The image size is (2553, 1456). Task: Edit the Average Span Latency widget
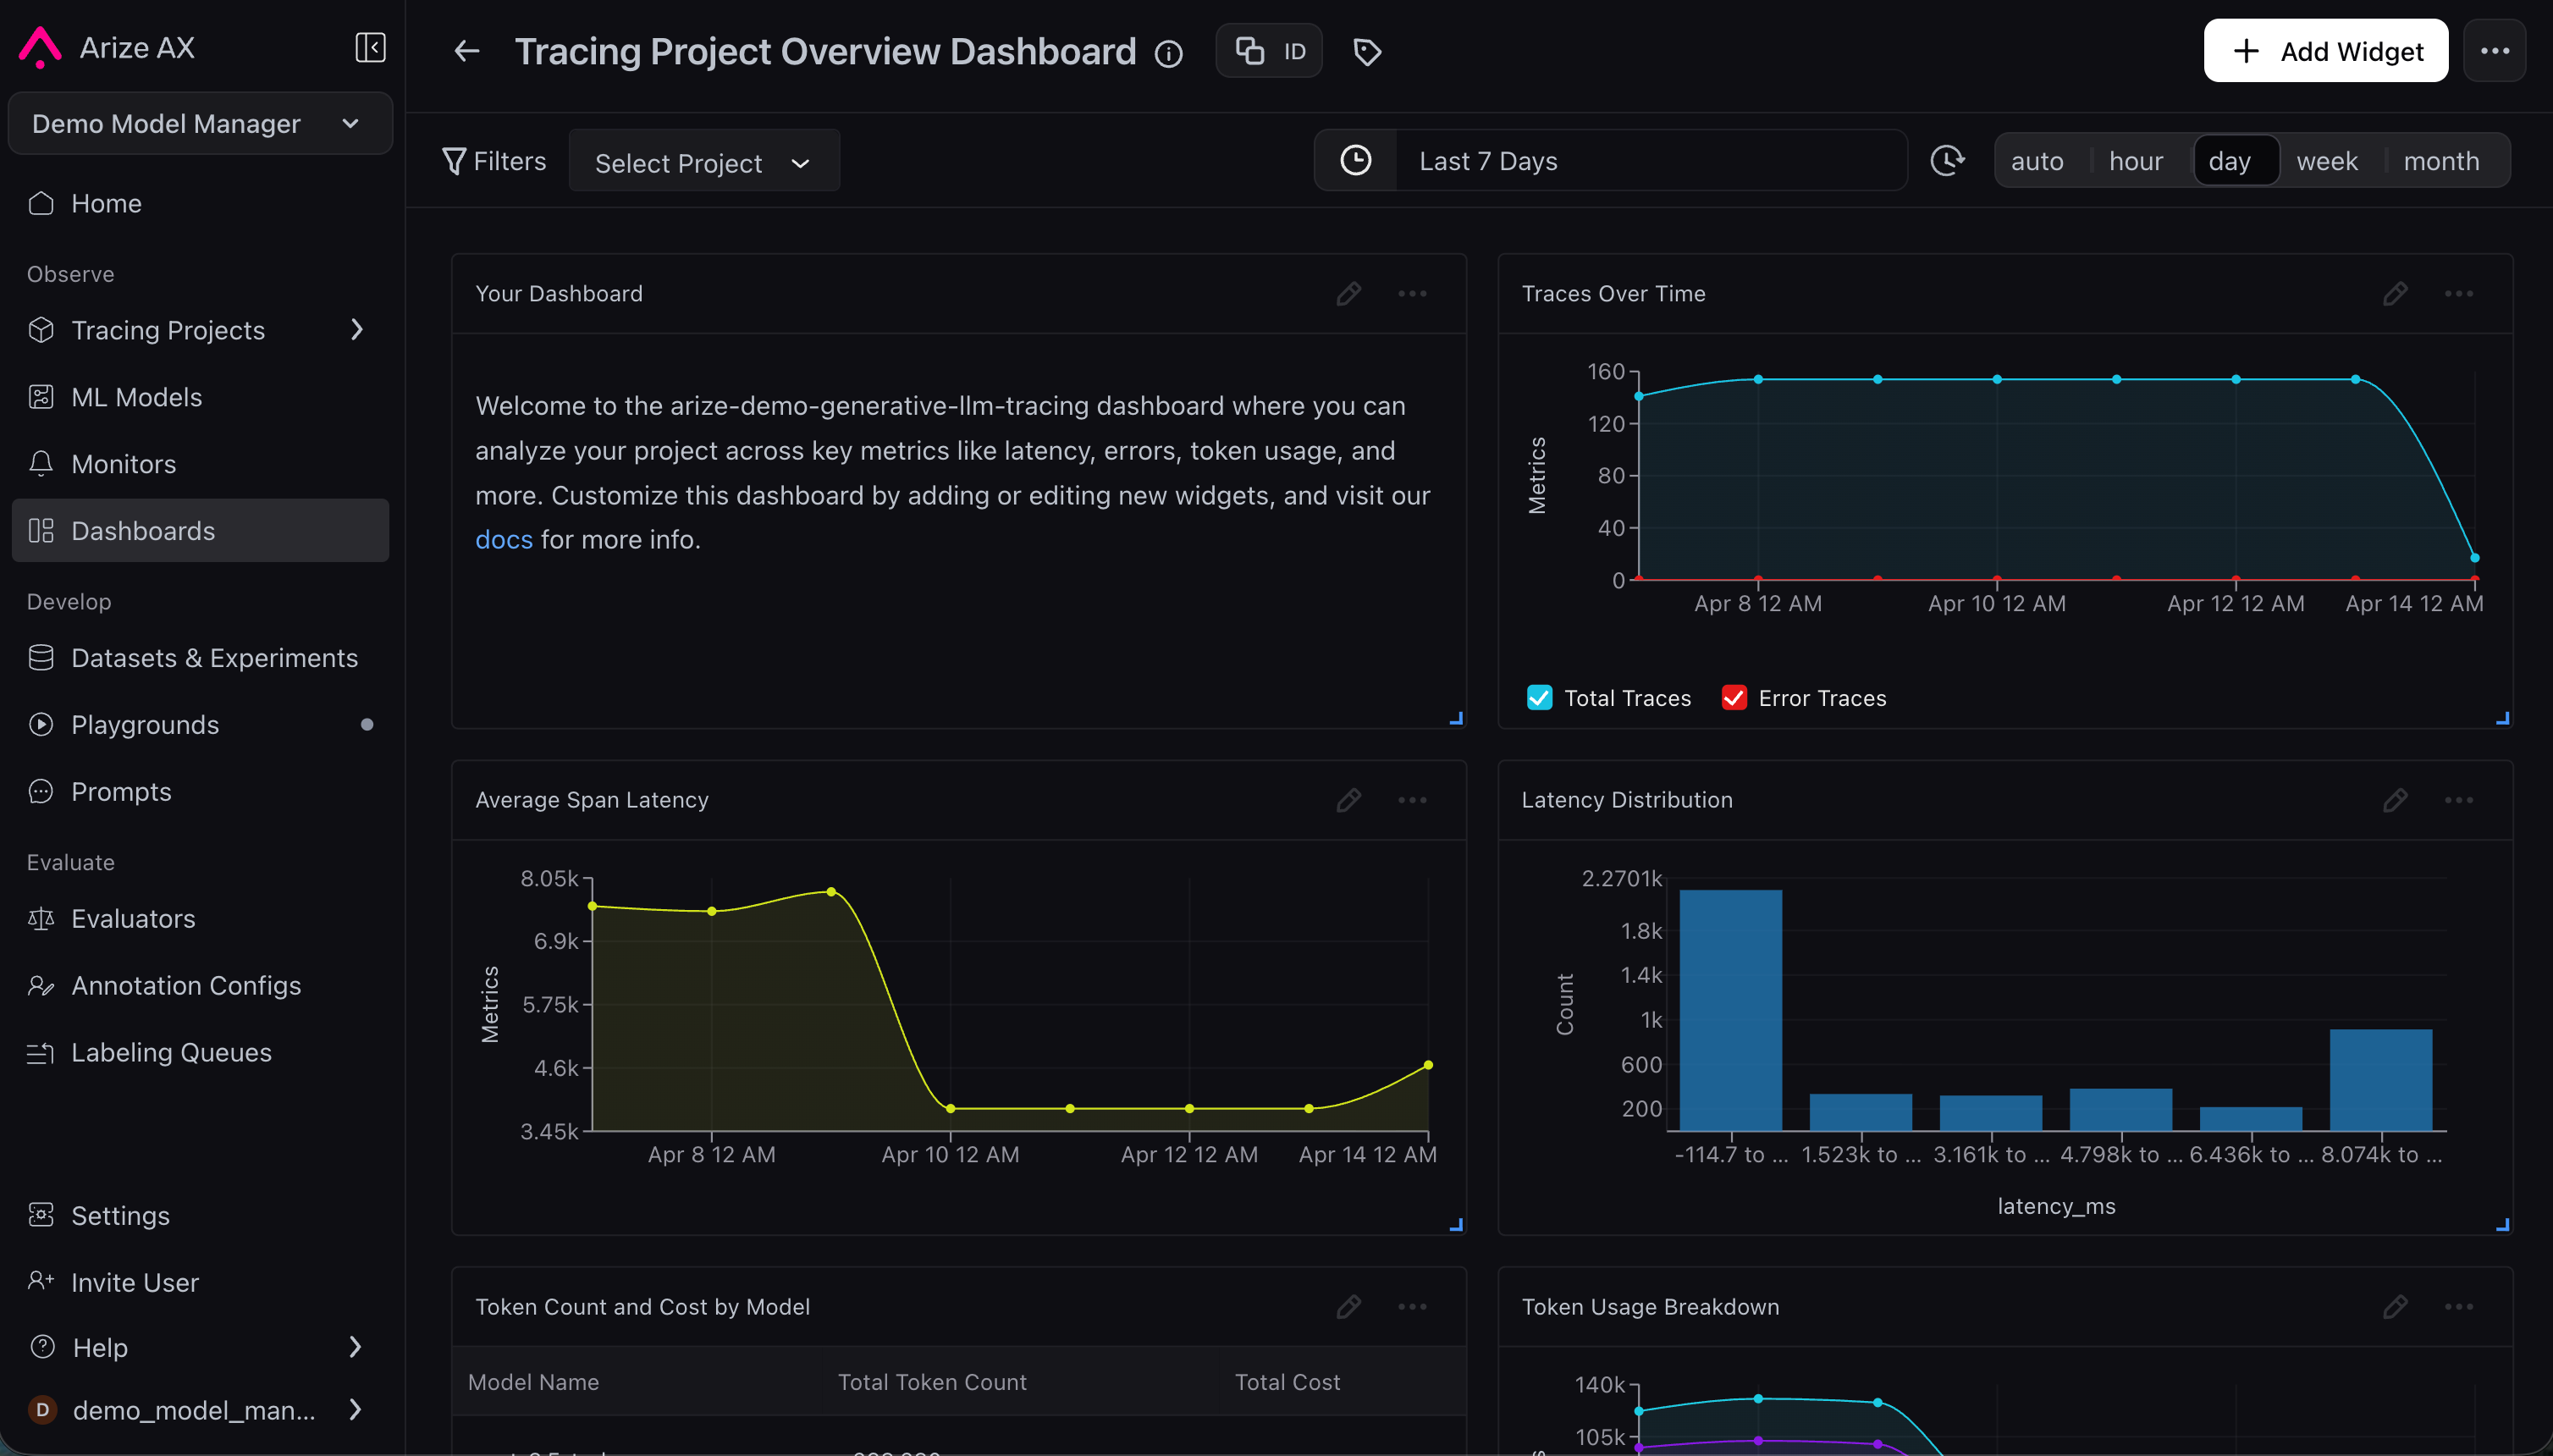point(1348,800)
